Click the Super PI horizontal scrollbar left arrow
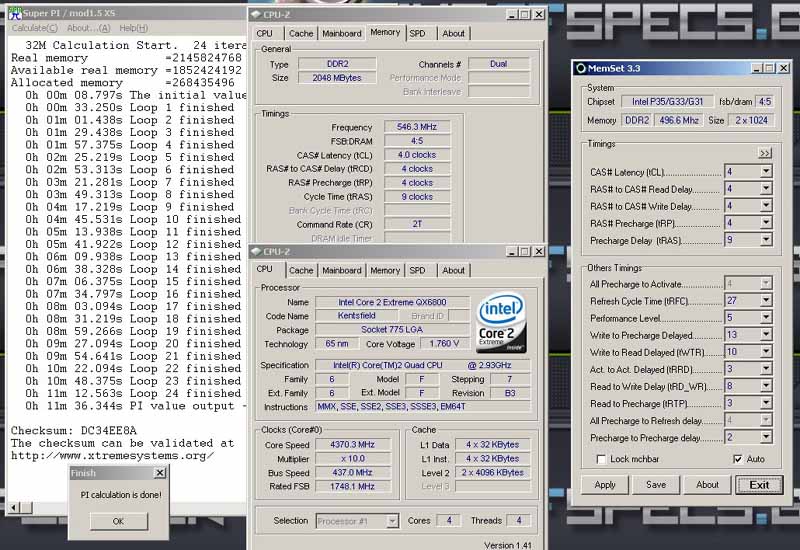 14,508
